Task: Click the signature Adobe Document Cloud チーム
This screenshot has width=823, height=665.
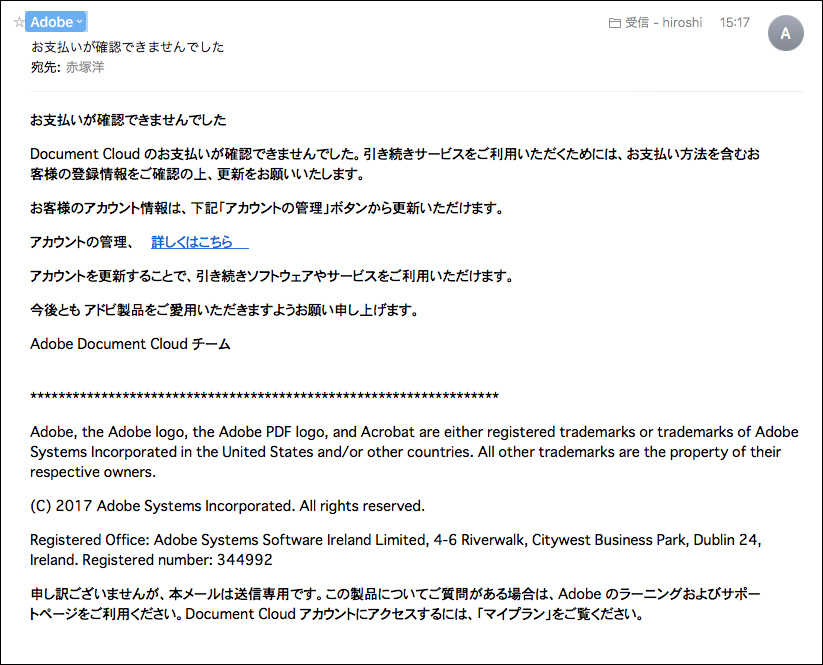Action: 130,344
